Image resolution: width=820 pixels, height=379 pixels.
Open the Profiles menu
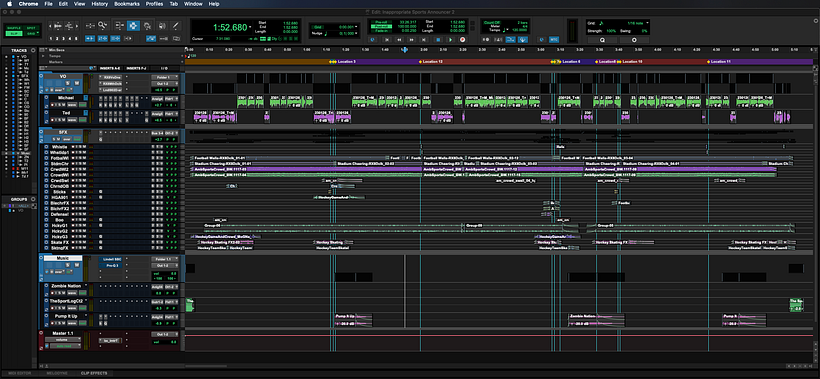154,4
